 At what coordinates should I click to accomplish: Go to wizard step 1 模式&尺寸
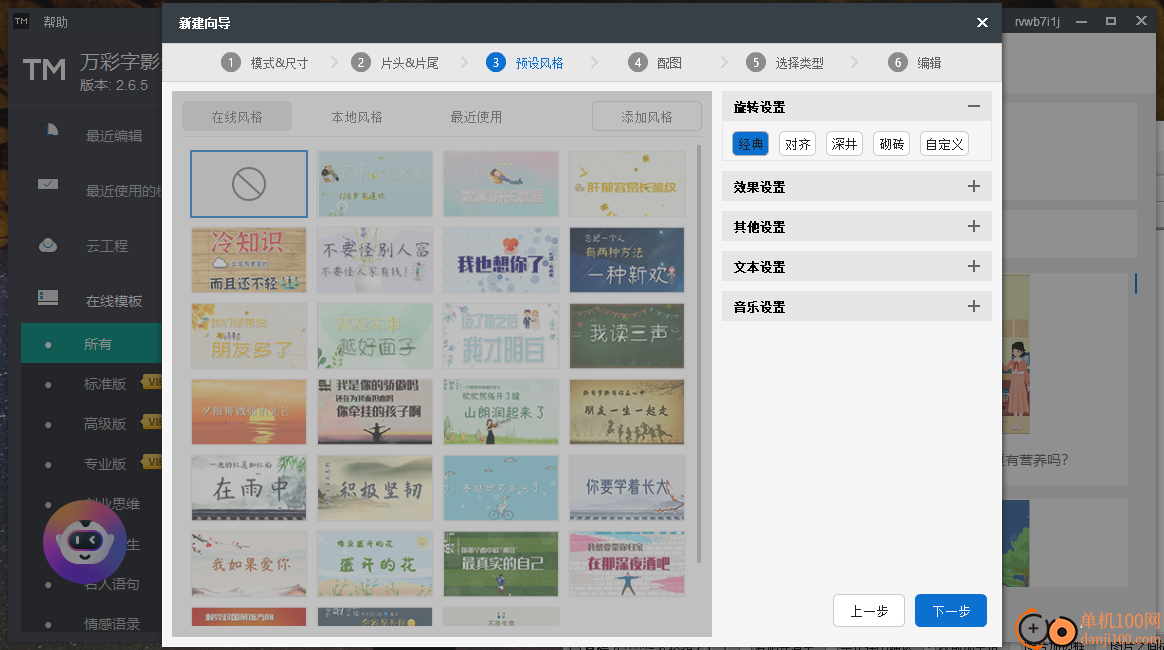point(265,63)
